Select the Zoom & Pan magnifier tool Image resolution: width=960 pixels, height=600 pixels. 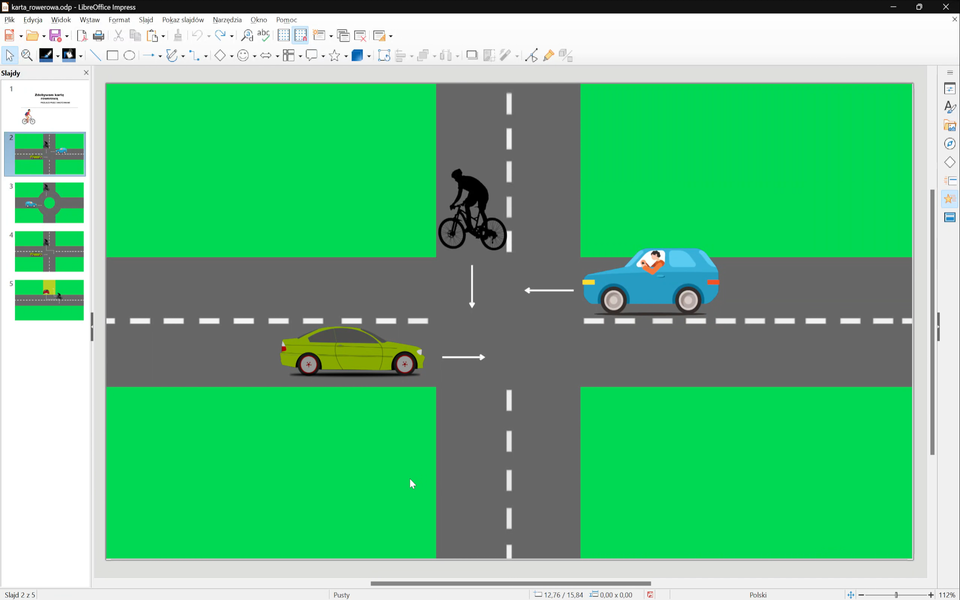pyautogui.click(x=27, y=56)
